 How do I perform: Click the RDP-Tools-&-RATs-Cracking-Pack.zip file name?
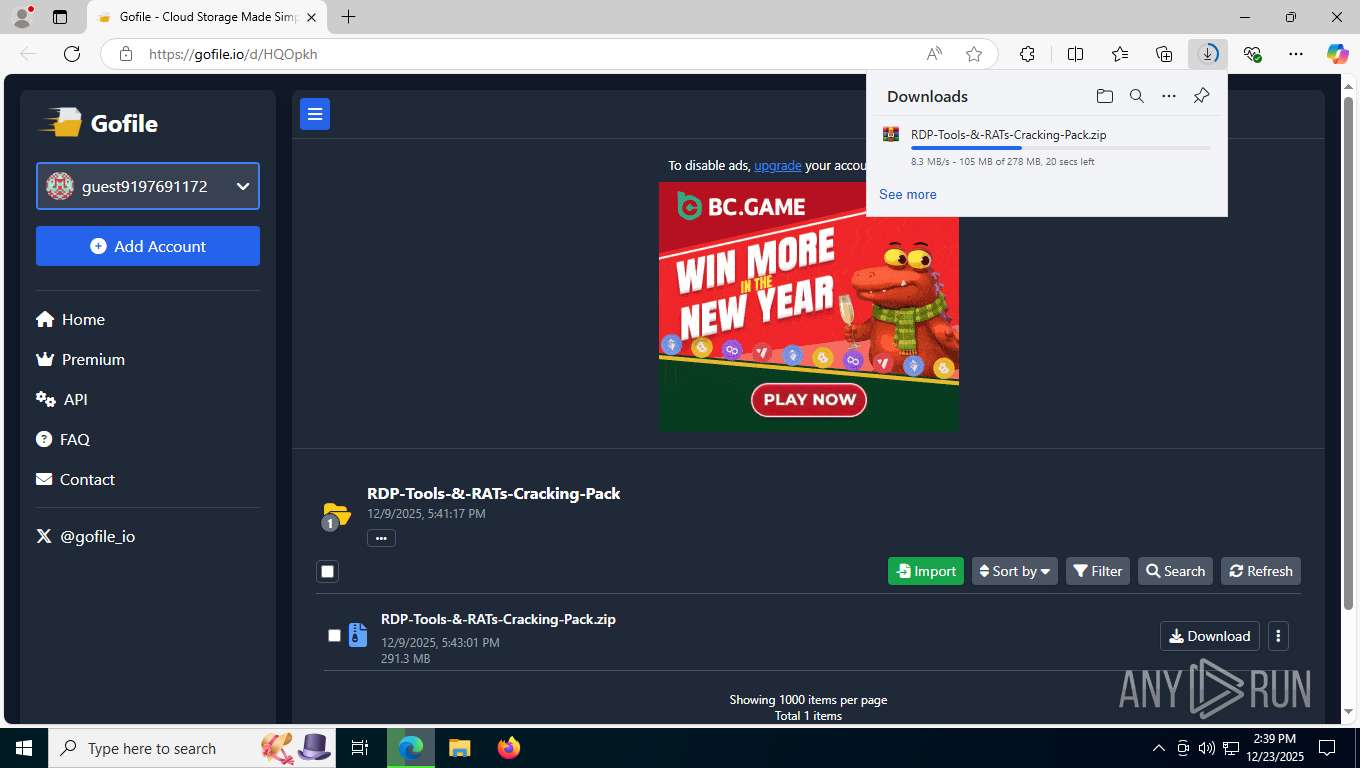(x=498, y=619)
